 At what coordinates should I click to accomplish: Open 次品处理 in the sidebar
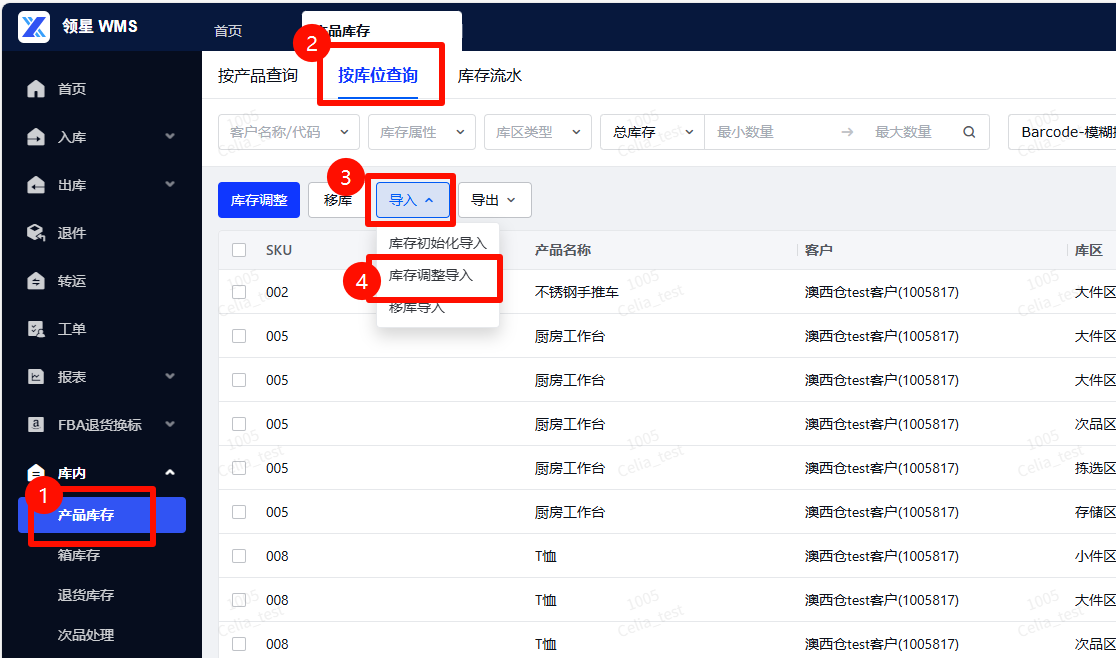(x=85, y=635)
